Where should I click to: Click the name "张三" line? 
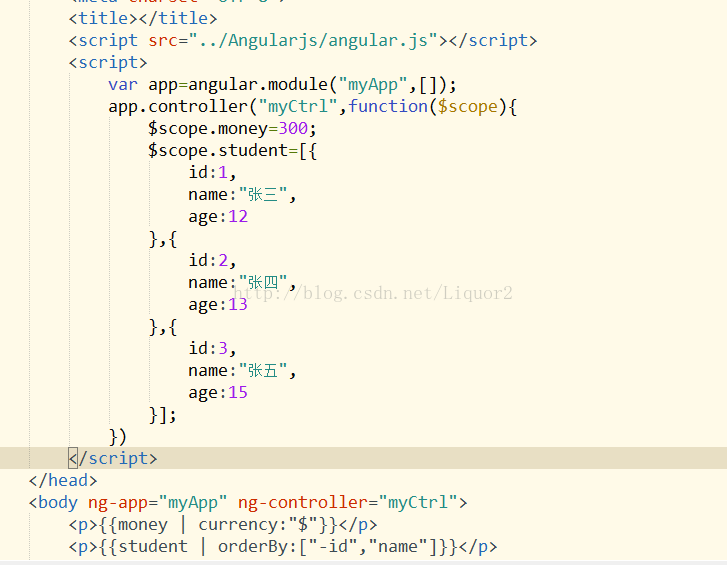tap(242, 195)
